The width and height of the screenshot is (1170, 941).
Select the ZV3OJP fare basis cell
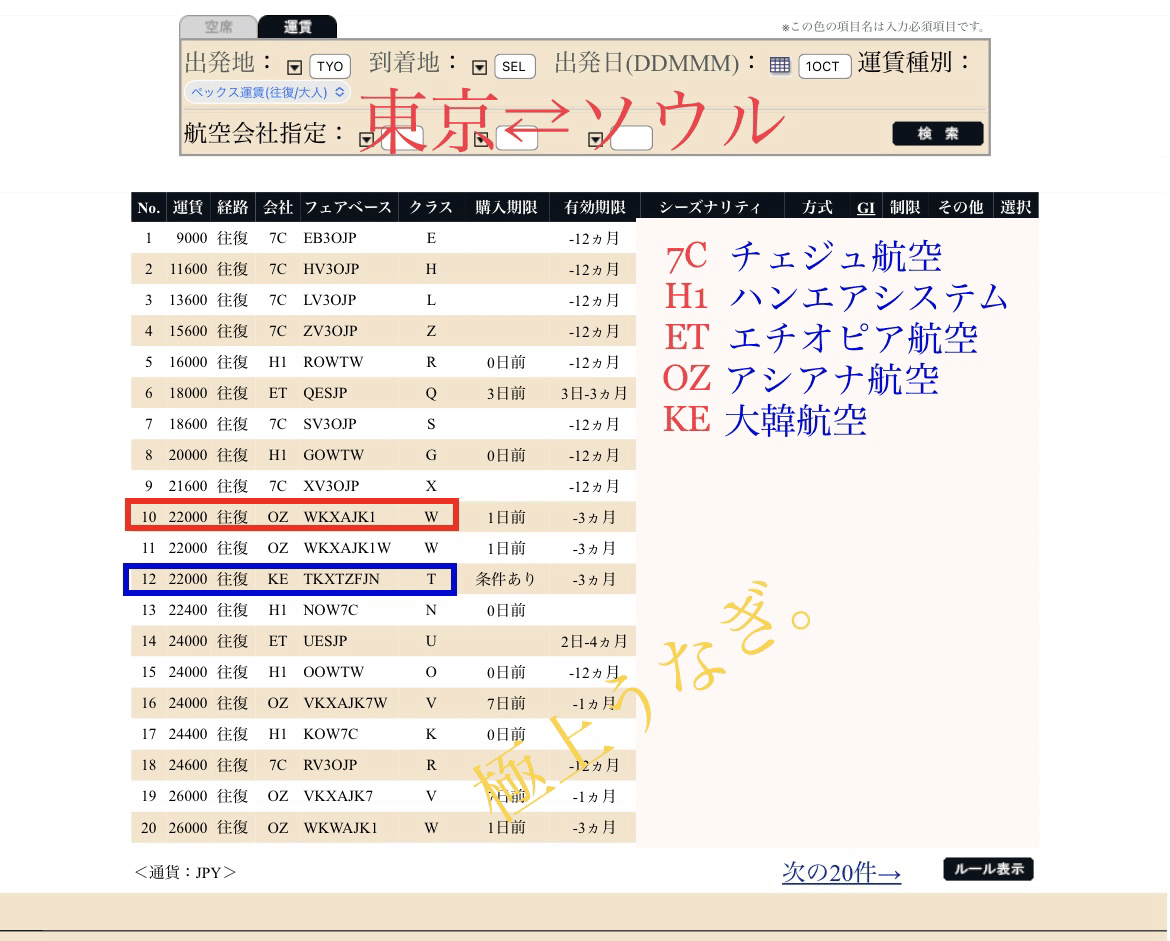click(x=331, y=331)
